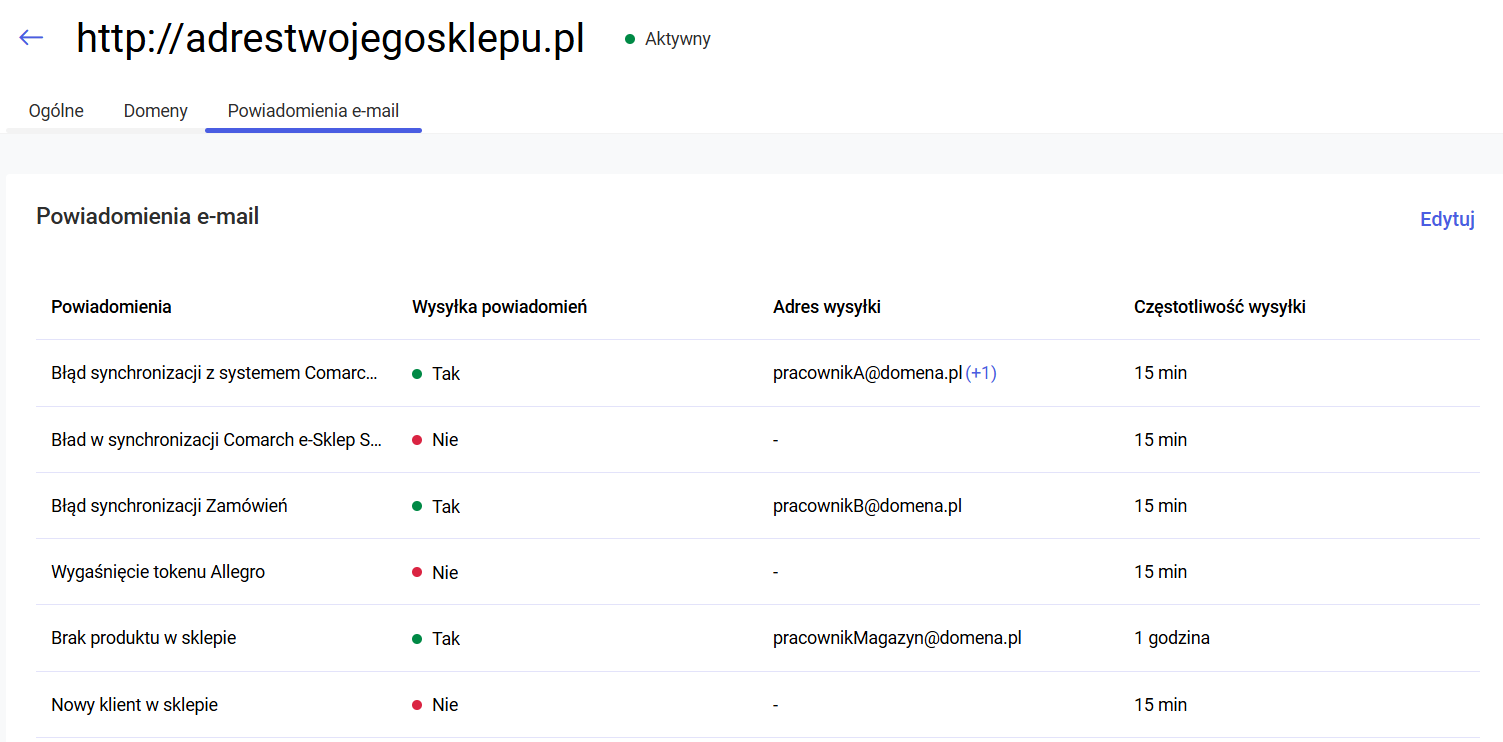Image resolution: width=1503 pixels, height=742 pixels.
Task: Click pracownikMagazyn@domena.pl address
Action: tap(896, 638)
